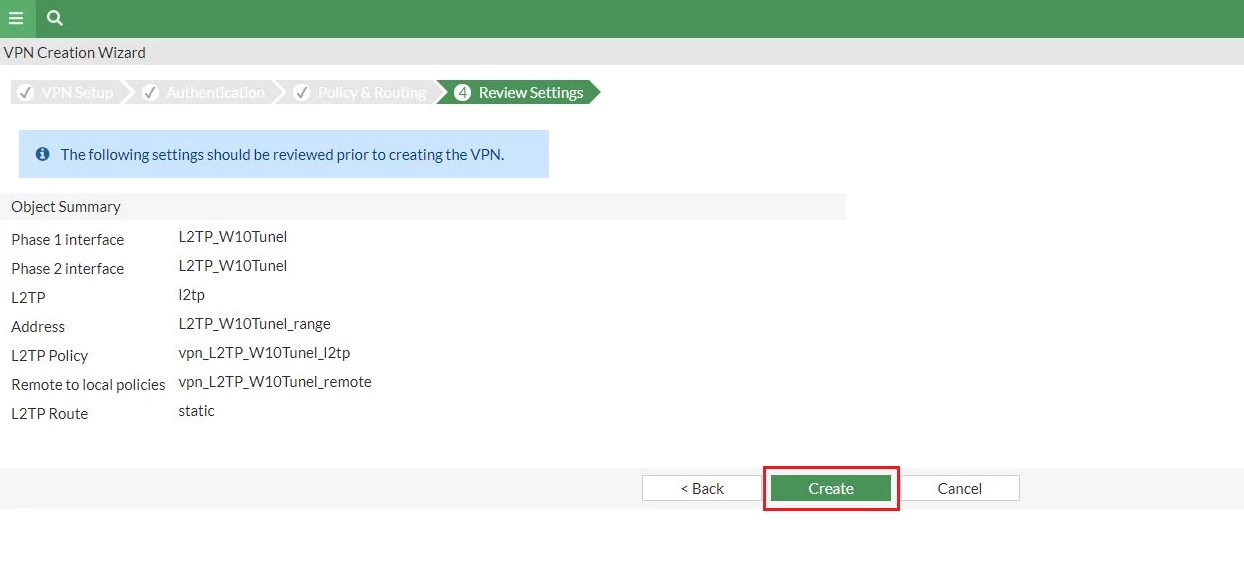Cancel the VPN creation wizard
The height and width of the screenshot is (584, 1244).
pos(960,488)
